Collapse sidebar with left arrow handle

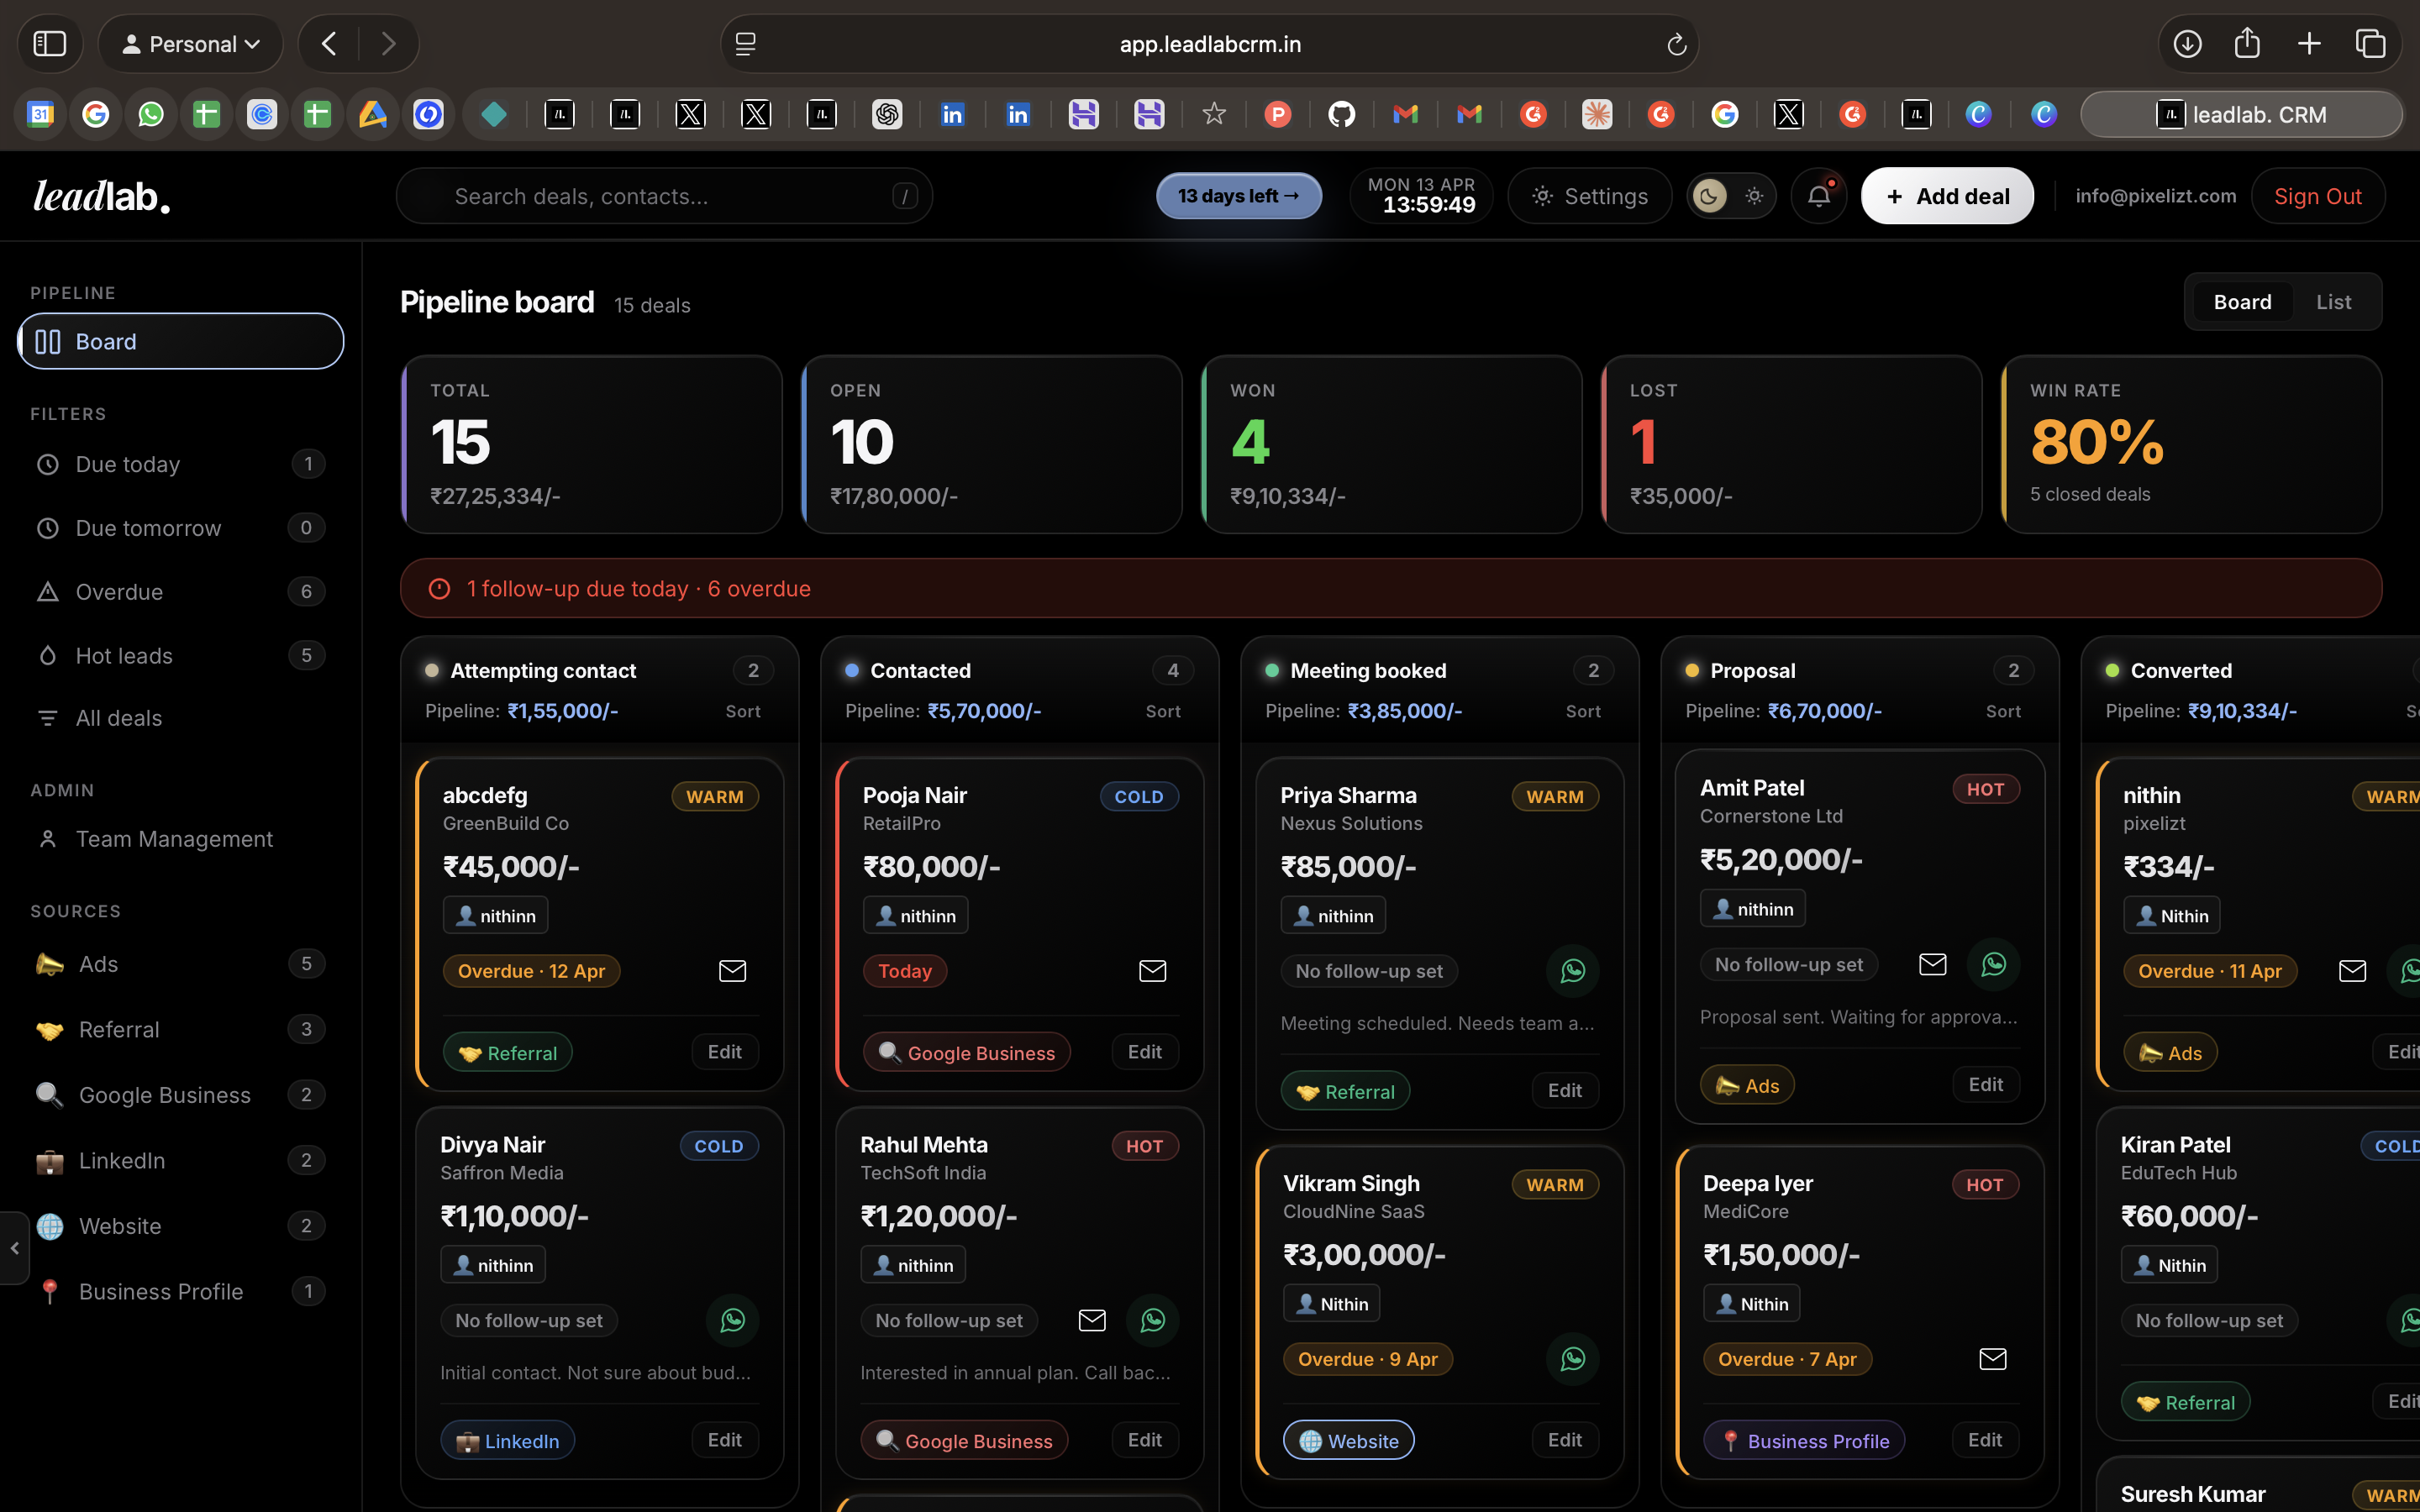click(14, 1247)
